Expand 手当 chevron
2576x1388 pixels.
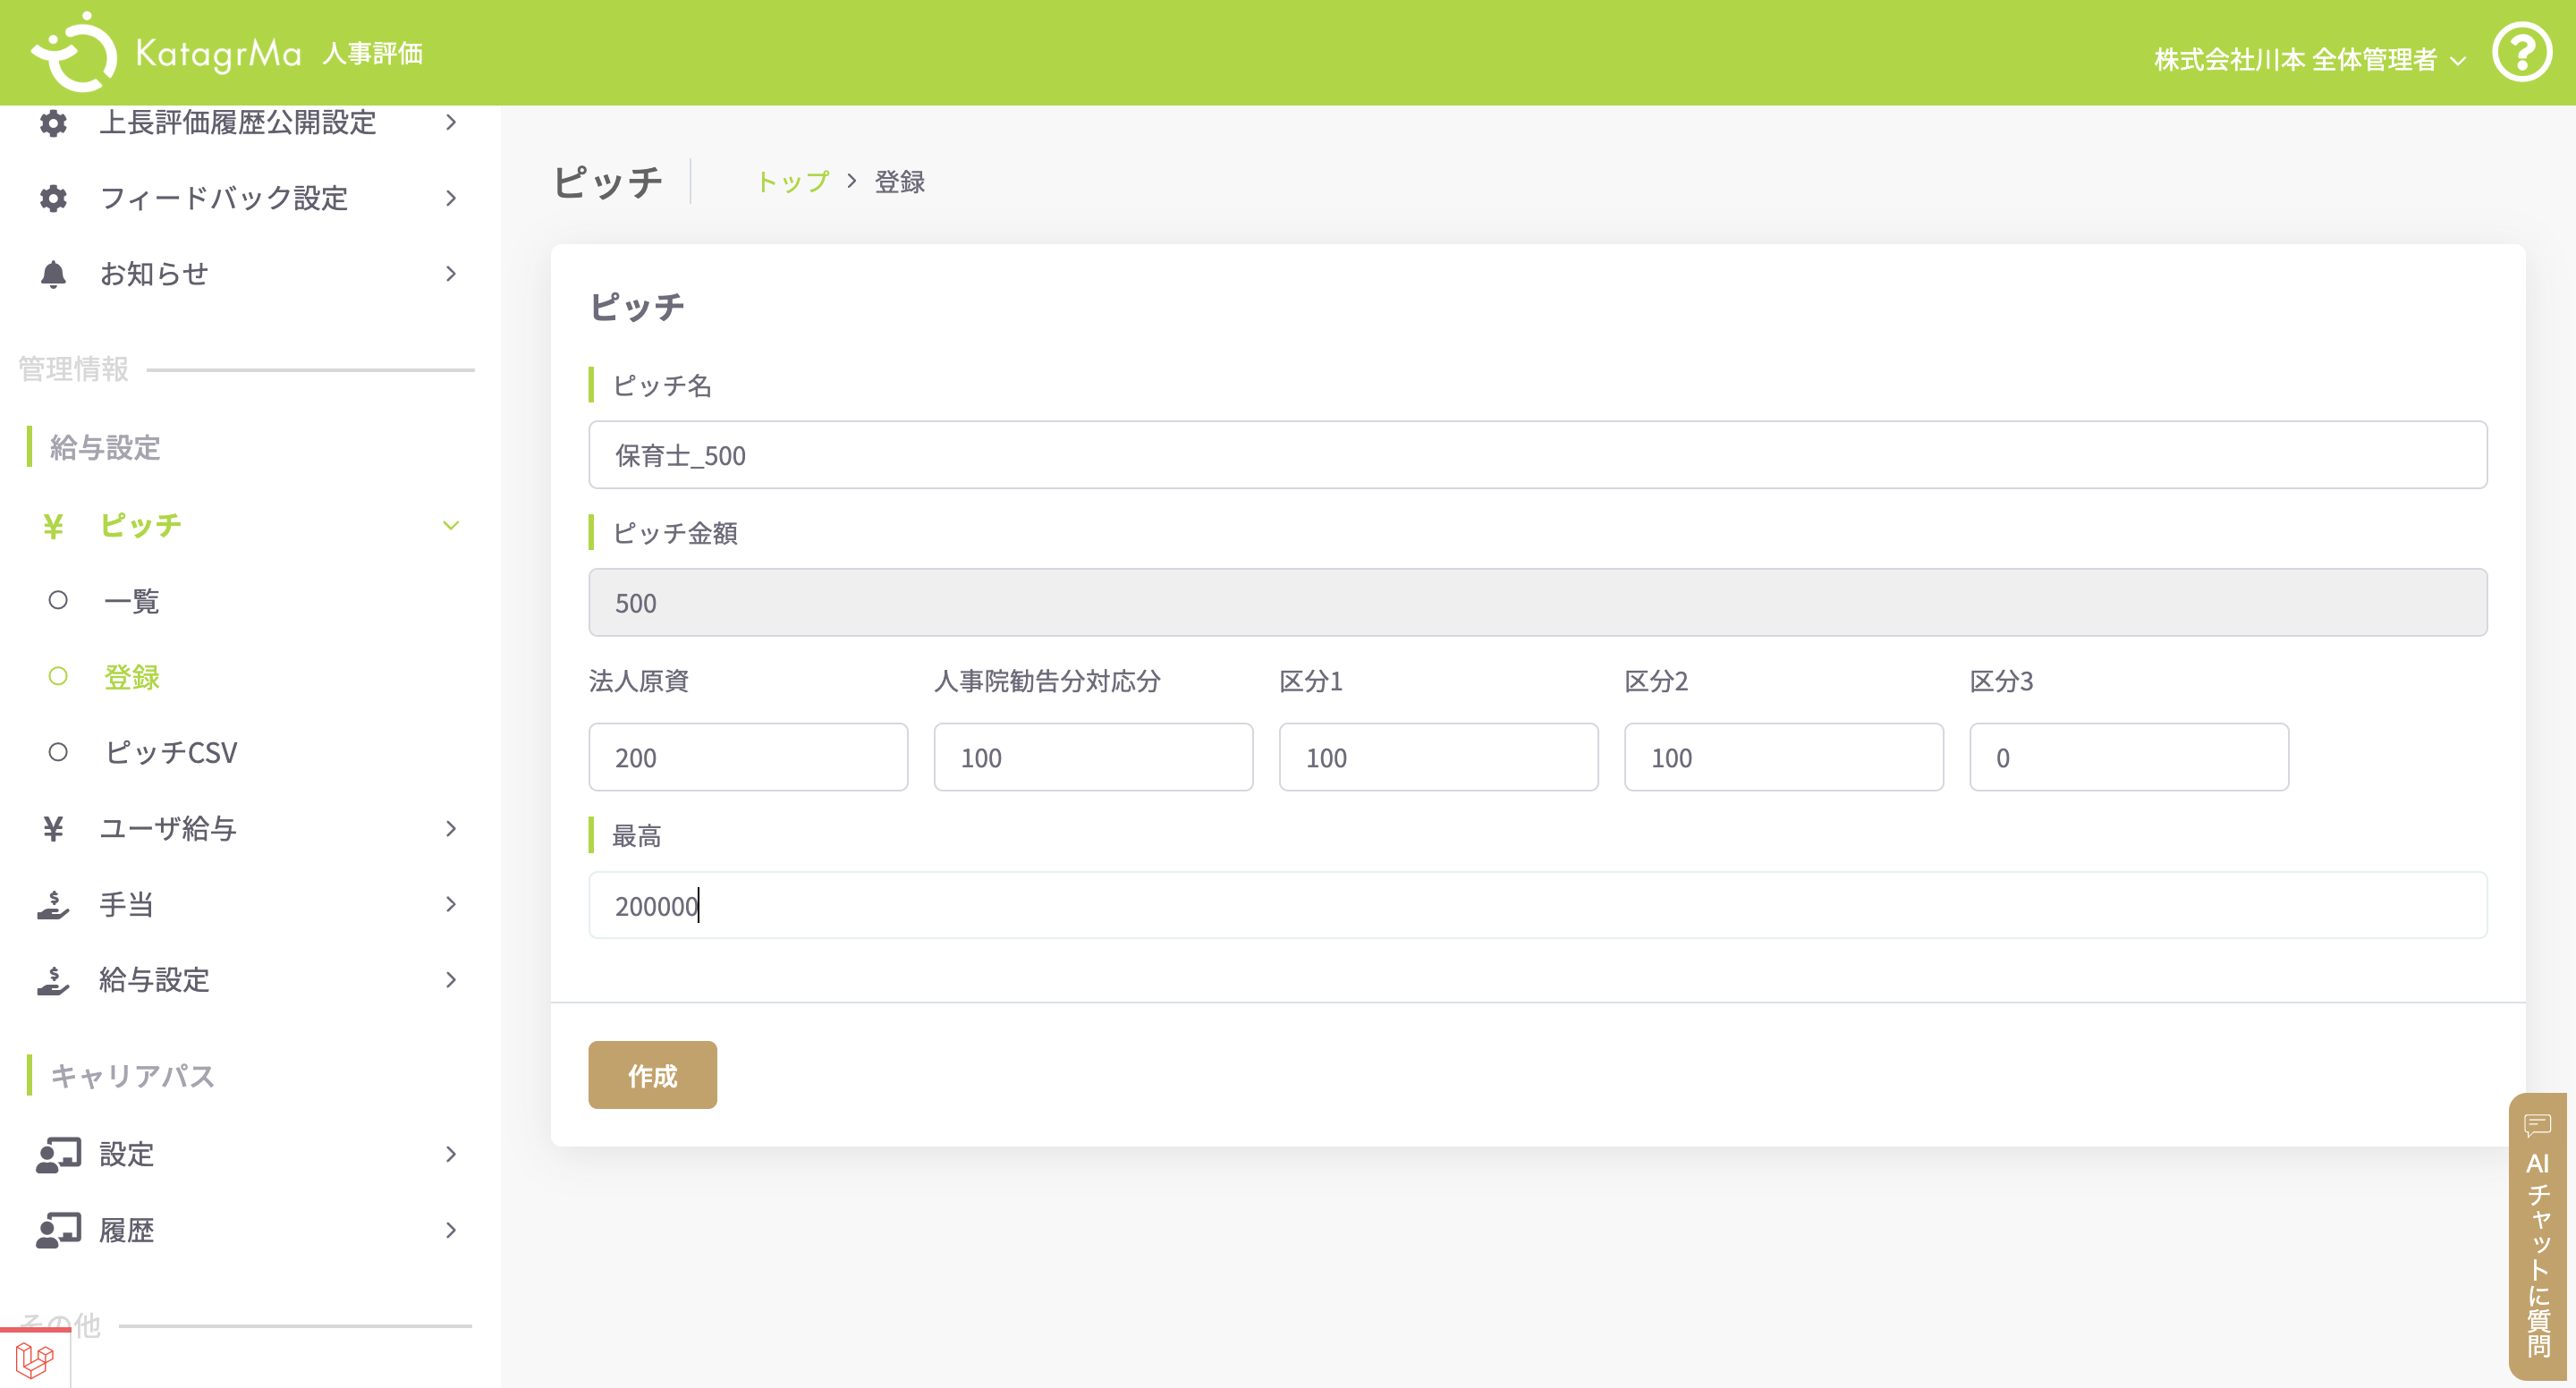(x=451, y=905)
